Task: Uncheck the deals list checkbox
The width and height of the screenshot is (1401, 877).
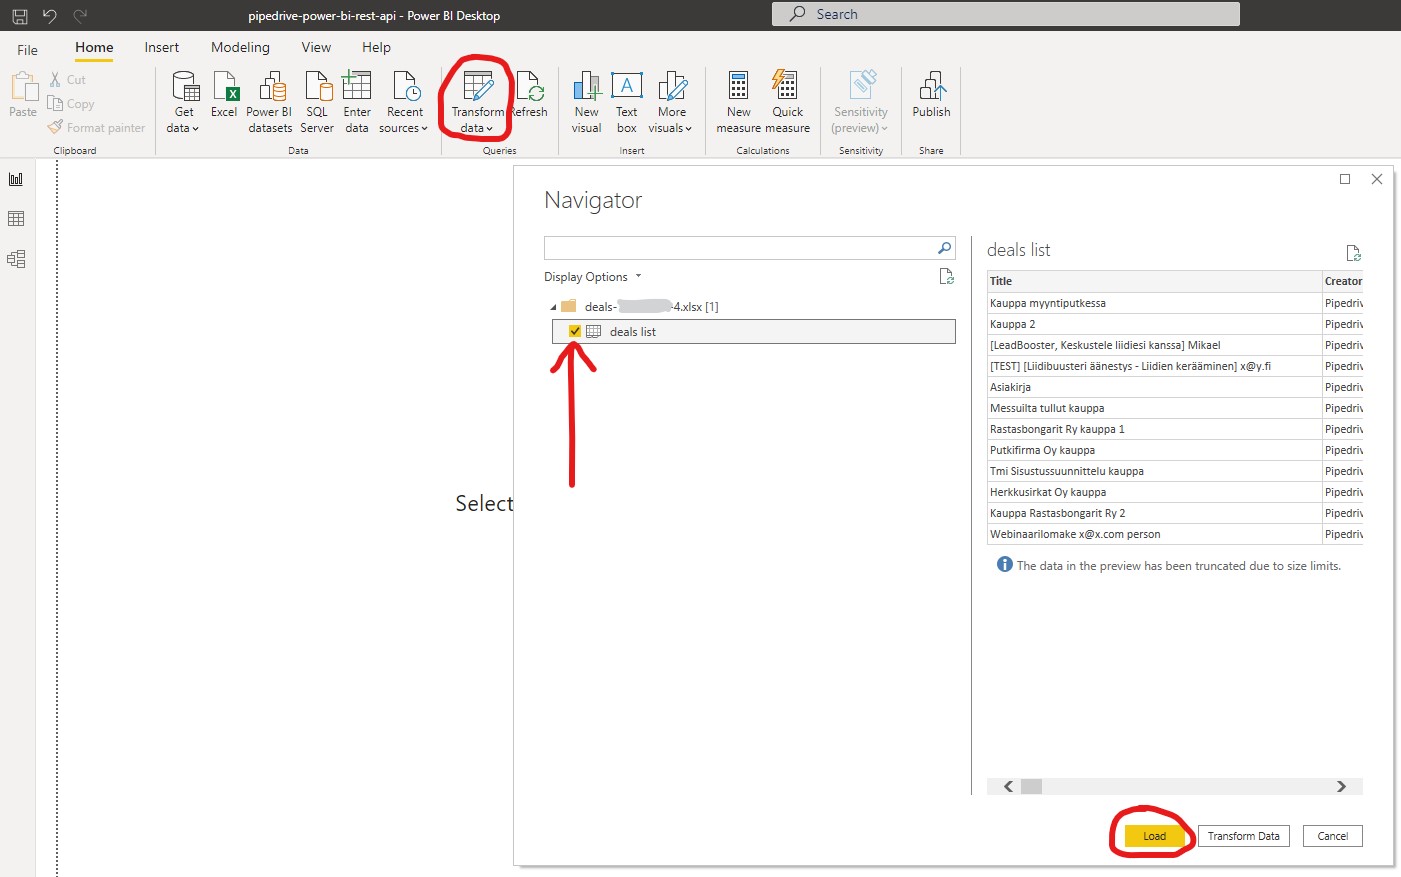Action: coord(574,331)
